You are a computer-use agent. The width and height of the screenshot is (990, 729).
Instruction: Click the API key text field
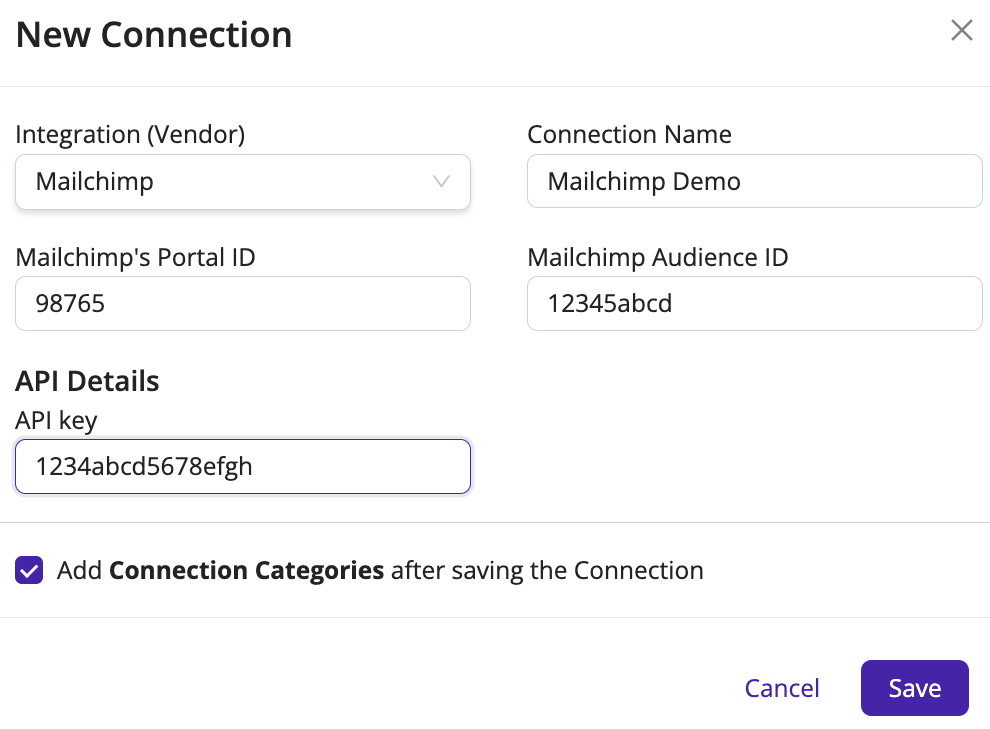(243, 466)
